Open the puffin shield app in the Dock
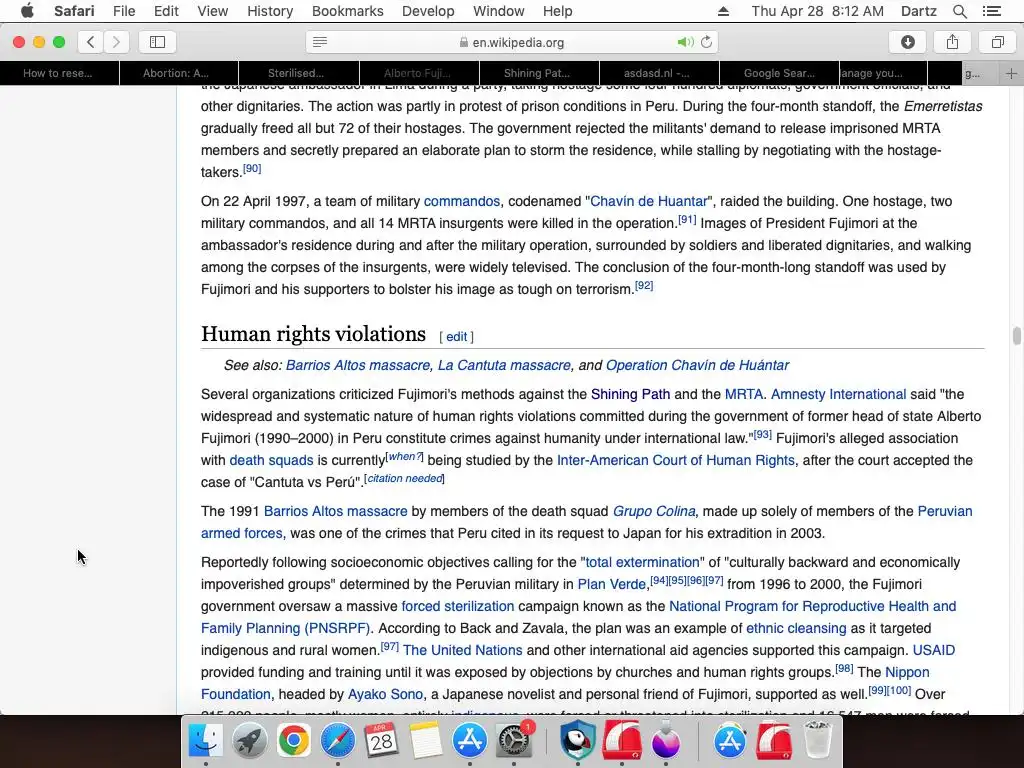The width and height of the screenshot is (1024, 768). point(577,741)
